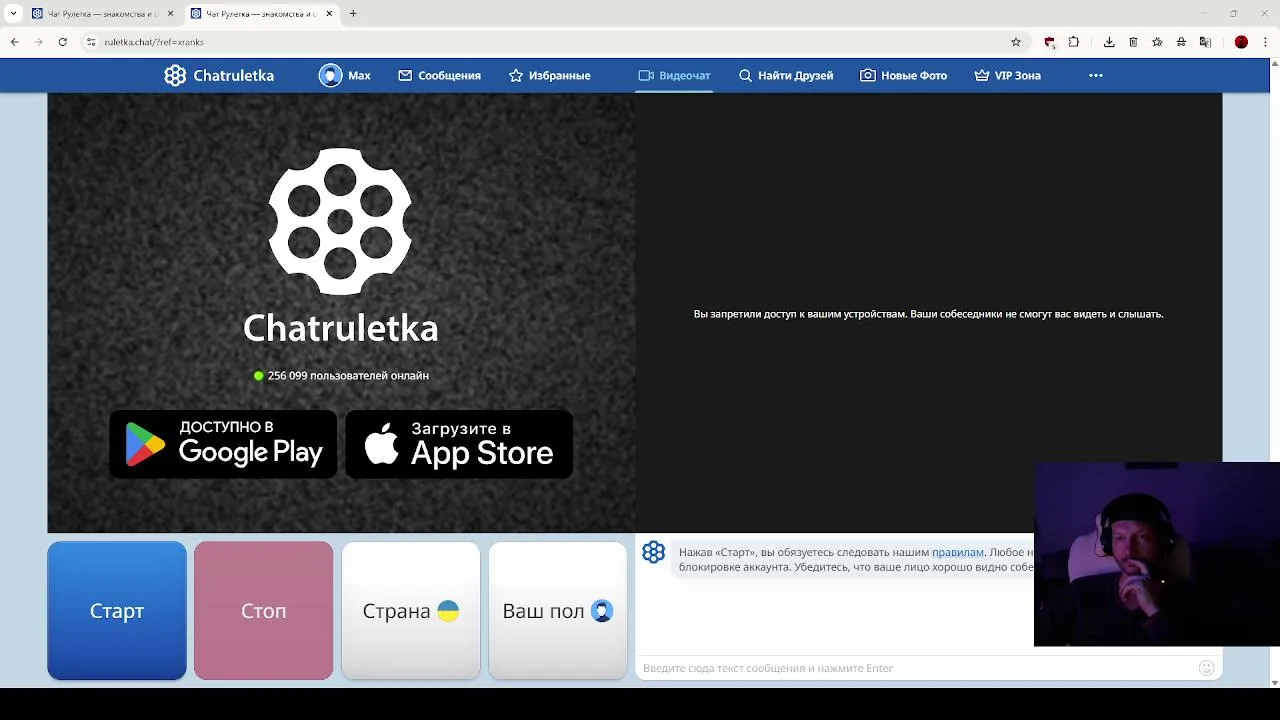Bookmark this page with the star
Viewport: 1280px width, 720px height.
click(x=1016, y=42)
